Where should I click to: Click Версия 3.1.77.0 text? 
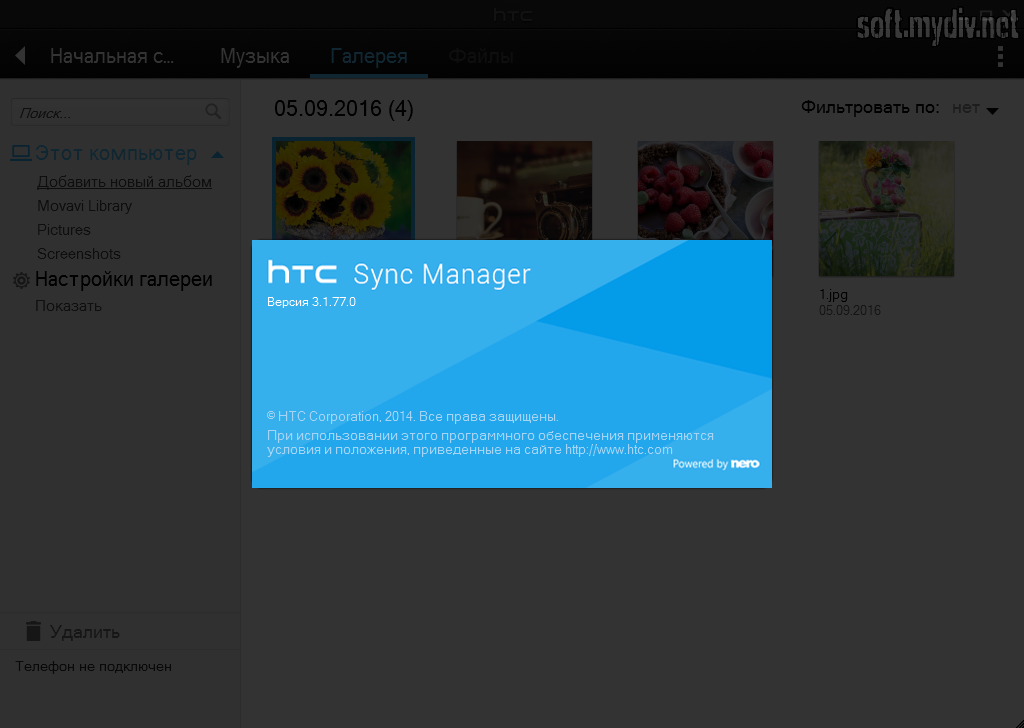pos(312,302)
